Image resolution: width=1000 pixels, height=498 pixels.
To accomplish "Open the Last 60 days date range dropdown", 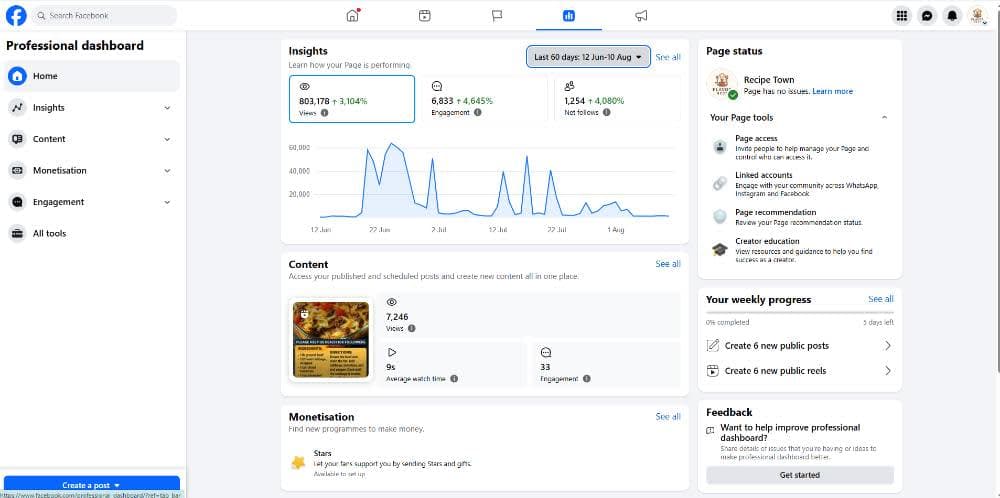I will pos(588,57).
